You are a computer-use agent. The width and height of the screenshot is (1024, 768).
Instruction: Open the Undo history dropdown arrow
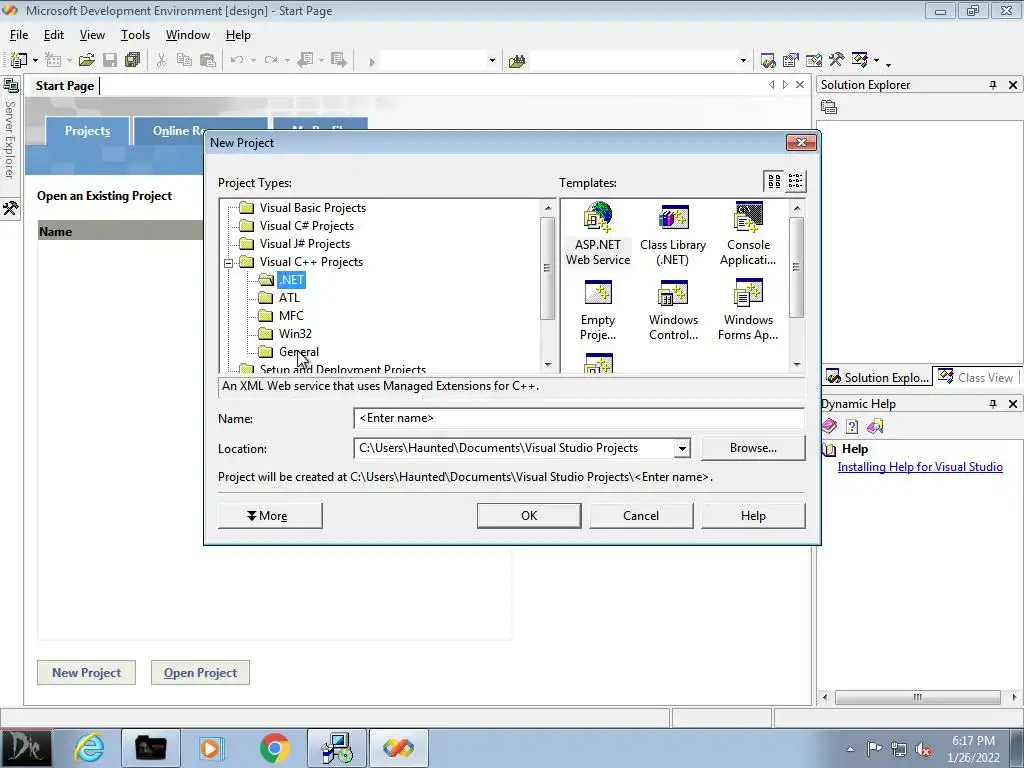[x=253, y=61]
